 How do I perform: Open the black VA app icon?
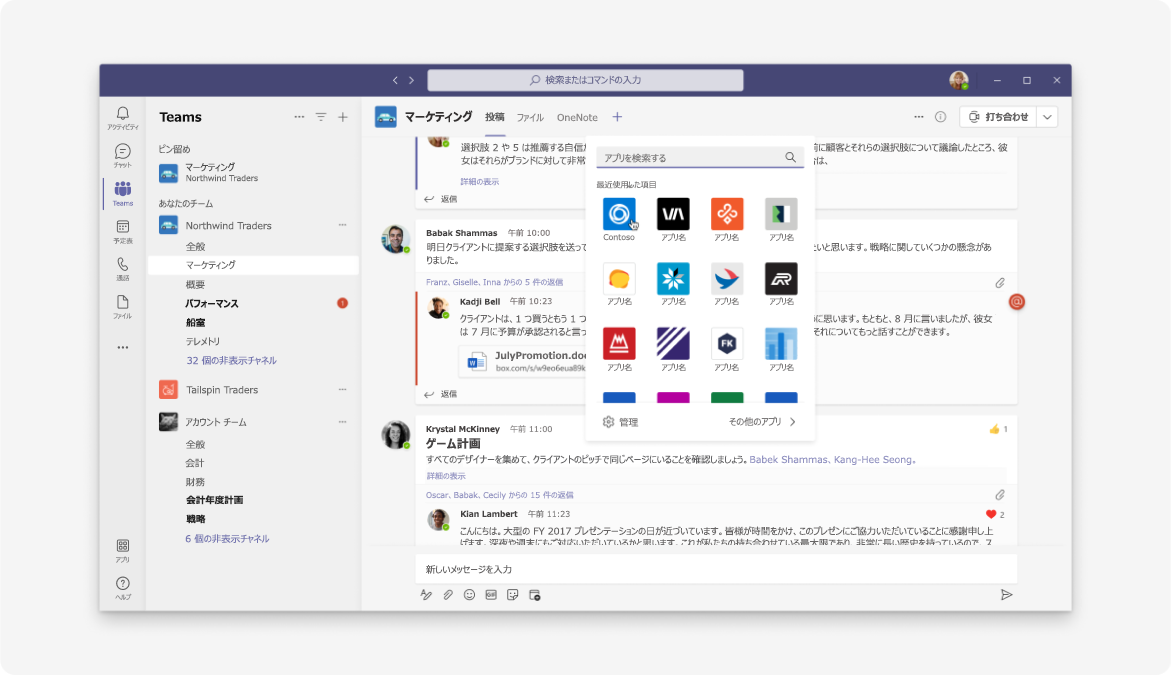pos(673,214)
